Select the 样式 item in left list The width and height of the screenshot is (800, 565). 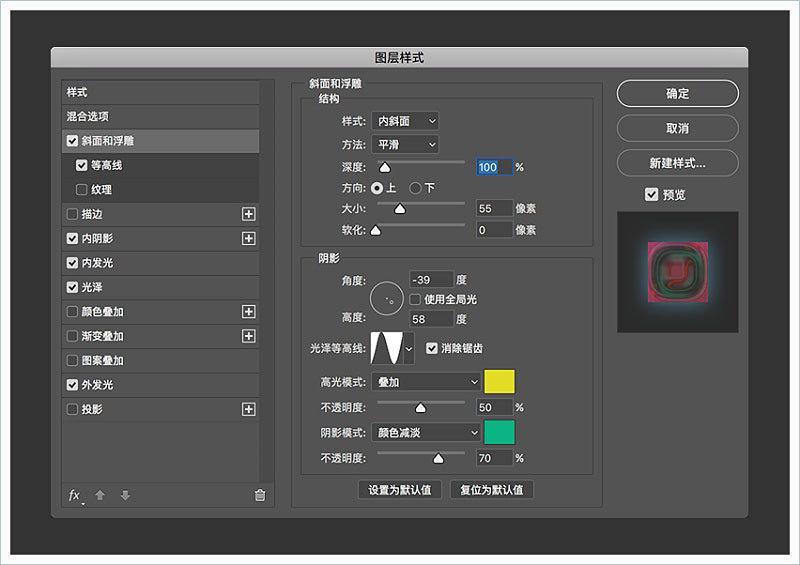pos(160,92)
